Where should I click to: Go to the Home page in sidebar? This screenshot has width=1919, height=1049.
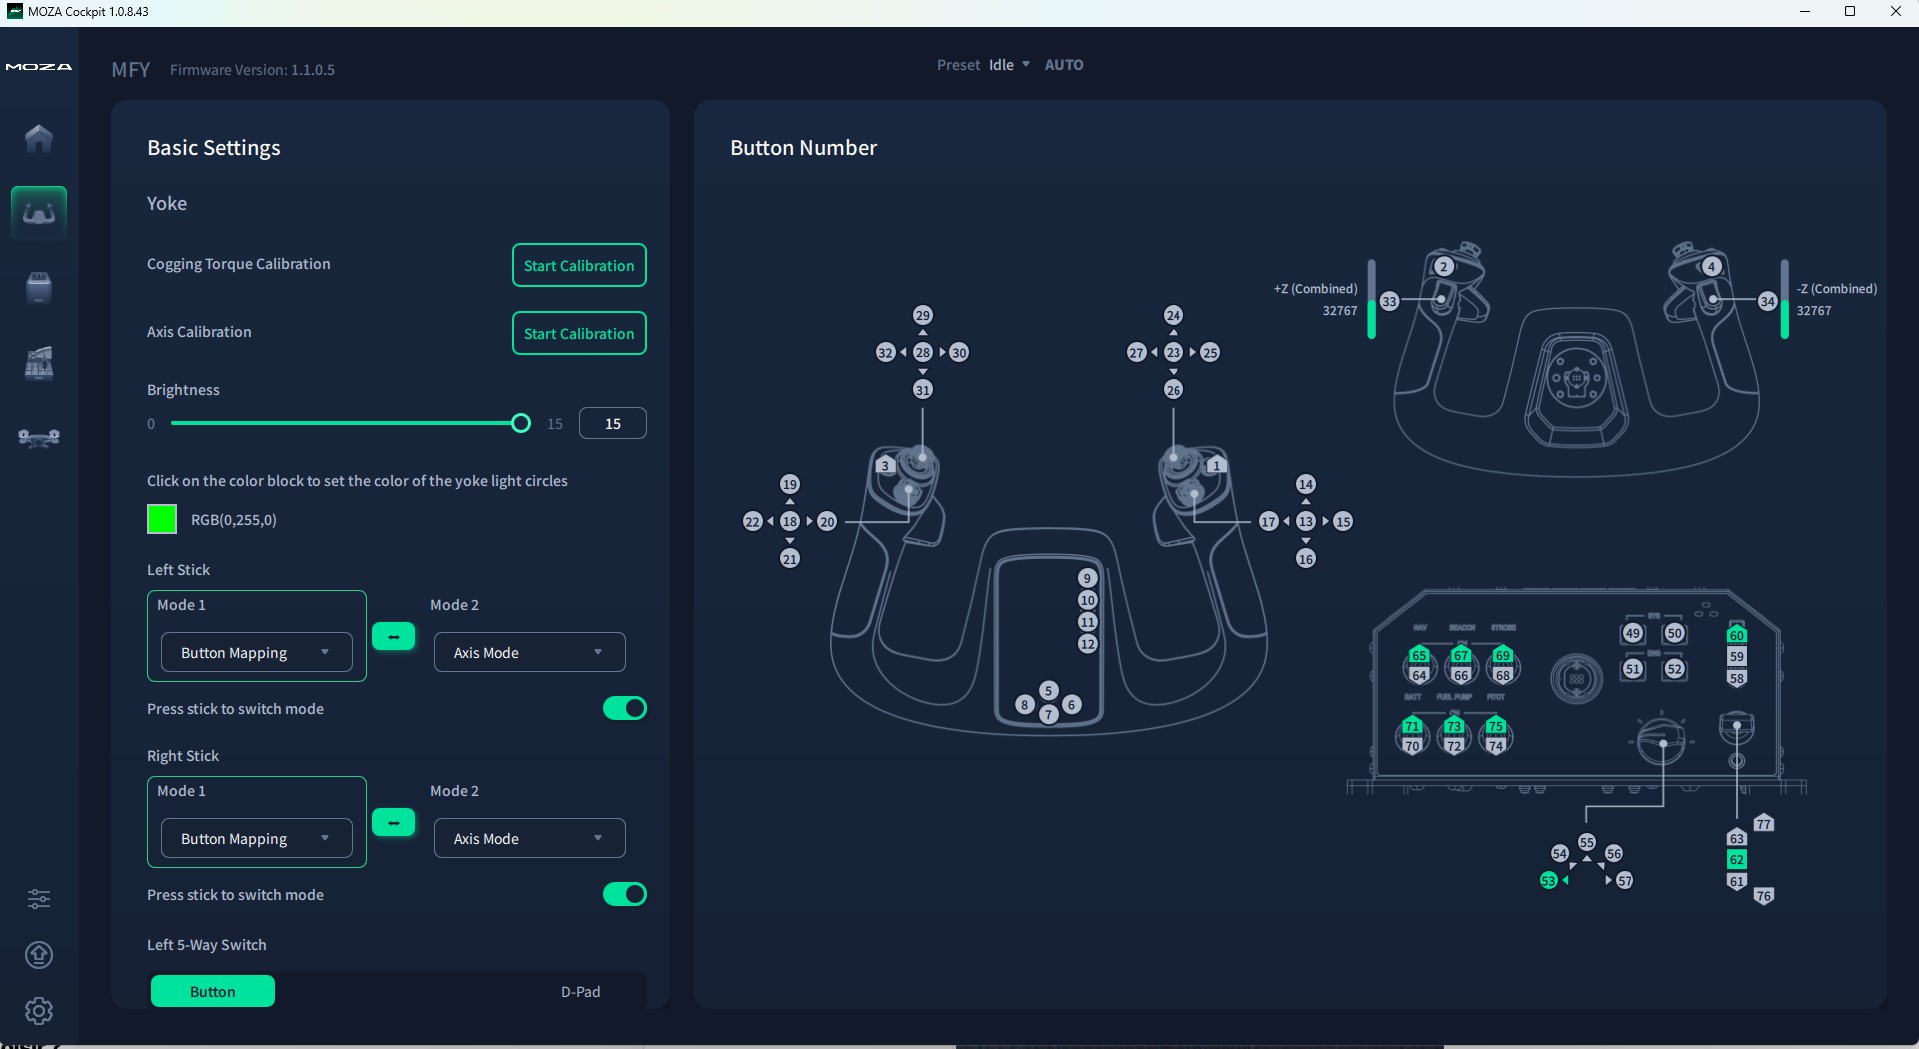point(39,138)
